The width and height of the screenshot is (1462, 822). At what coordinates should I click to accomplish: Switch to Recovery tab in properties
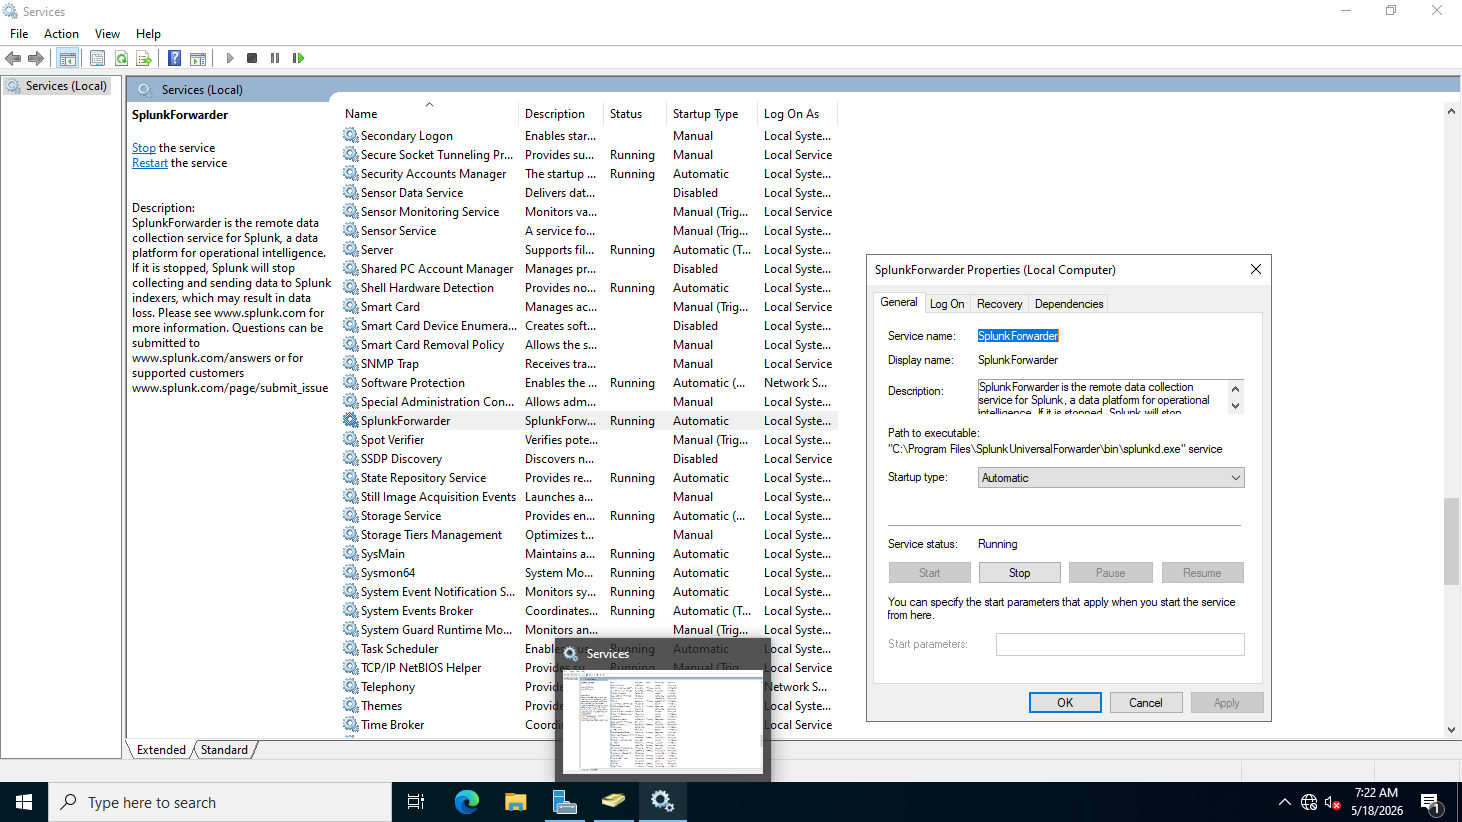(x=1000, y=304)
